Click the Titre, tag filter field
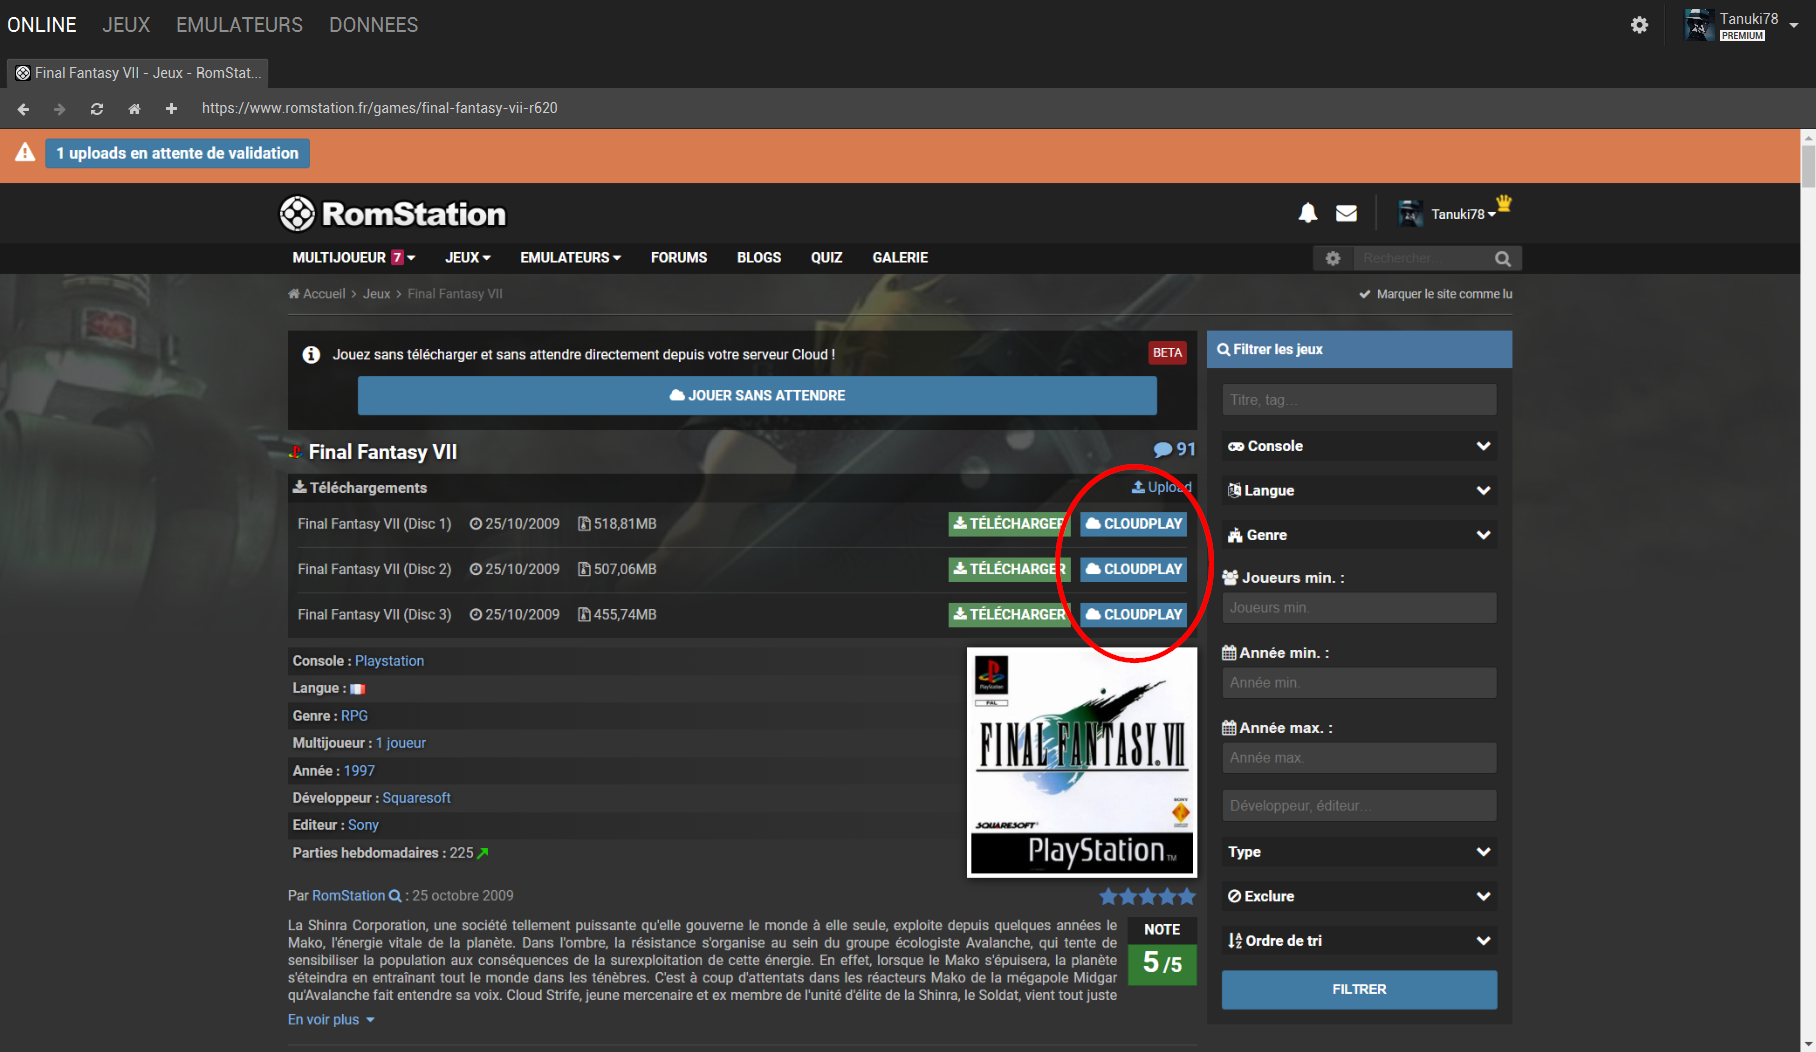This screenshot has width=1816, height=1052. (1359, 400)
